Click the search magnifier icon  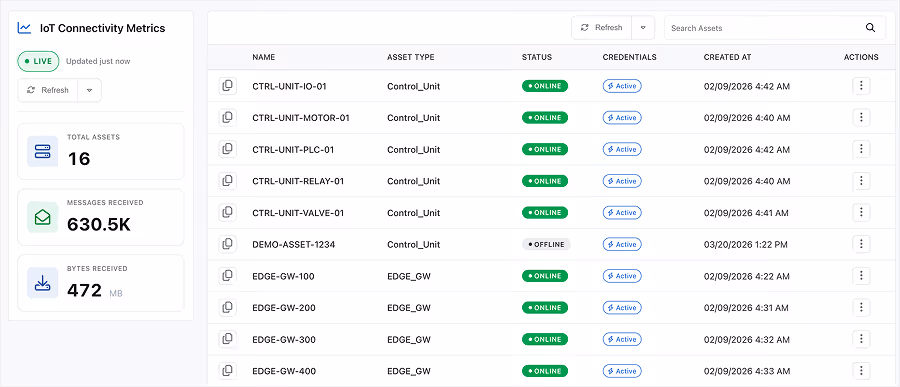coord(870,28)
